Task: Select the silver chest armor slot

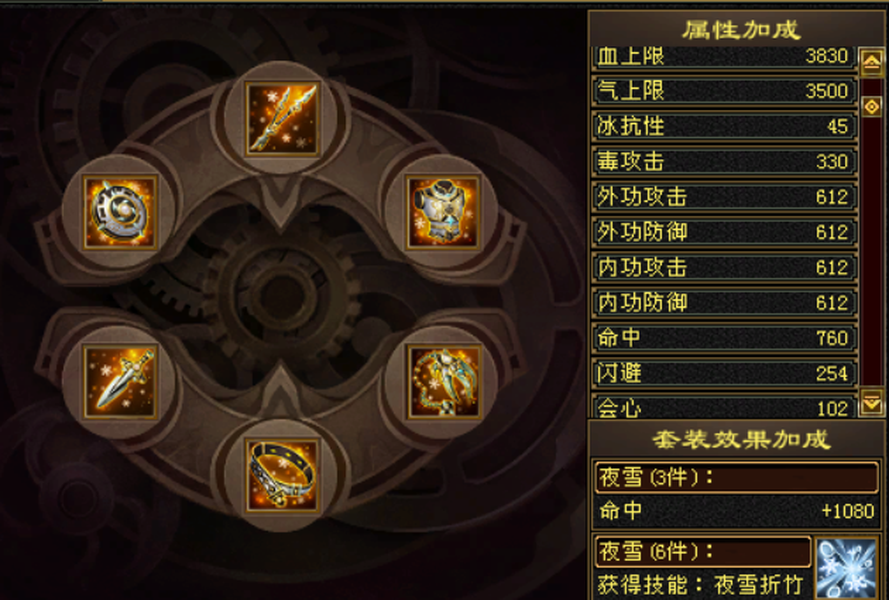Action: click(x=443, y=212)
